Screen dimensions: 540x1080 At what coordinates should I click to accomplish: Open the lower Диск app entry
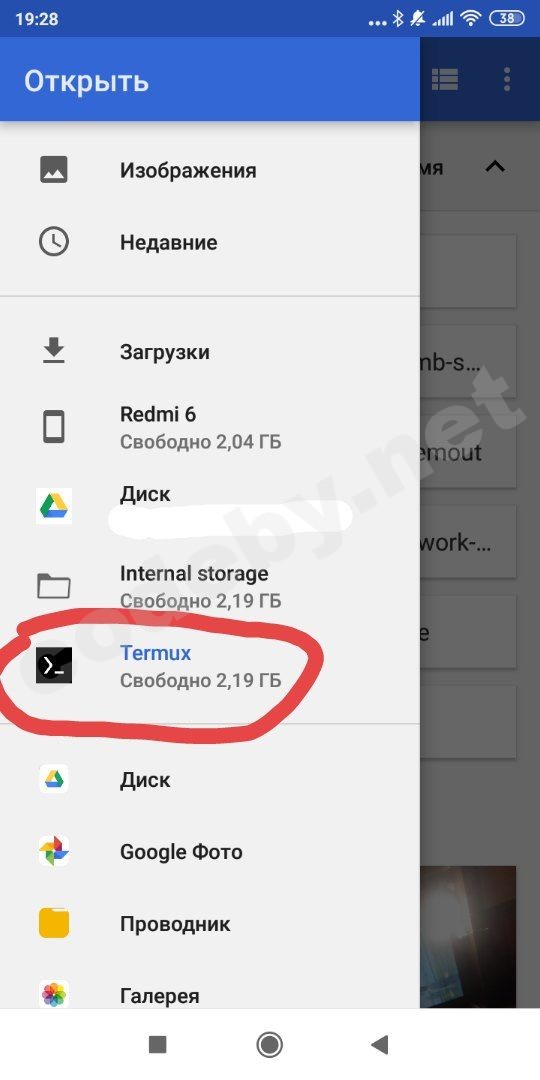click(209, 780)
